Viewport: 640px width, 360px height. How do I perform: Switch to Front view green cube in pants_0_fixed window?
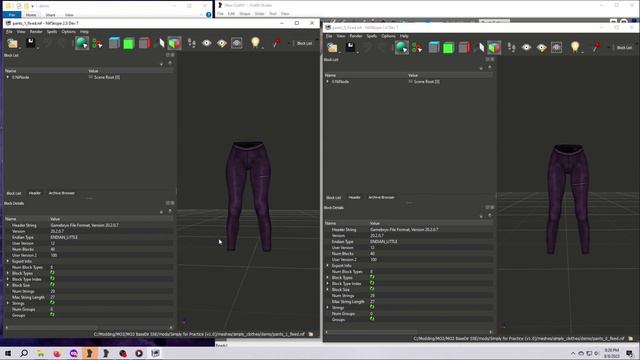click(x=449, y=47)
